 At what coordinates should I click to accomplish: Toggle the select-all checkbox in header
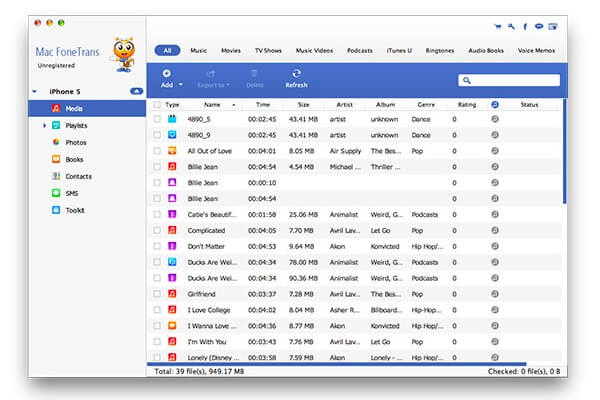157,104
